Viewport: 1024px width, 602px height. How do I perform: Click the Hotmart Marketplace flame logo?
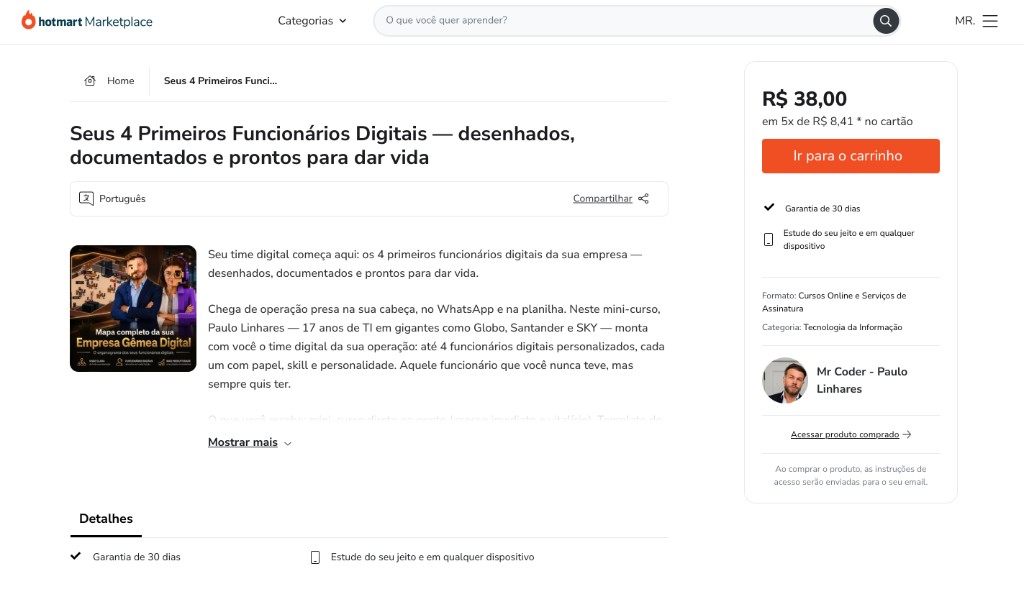(28, 20)
